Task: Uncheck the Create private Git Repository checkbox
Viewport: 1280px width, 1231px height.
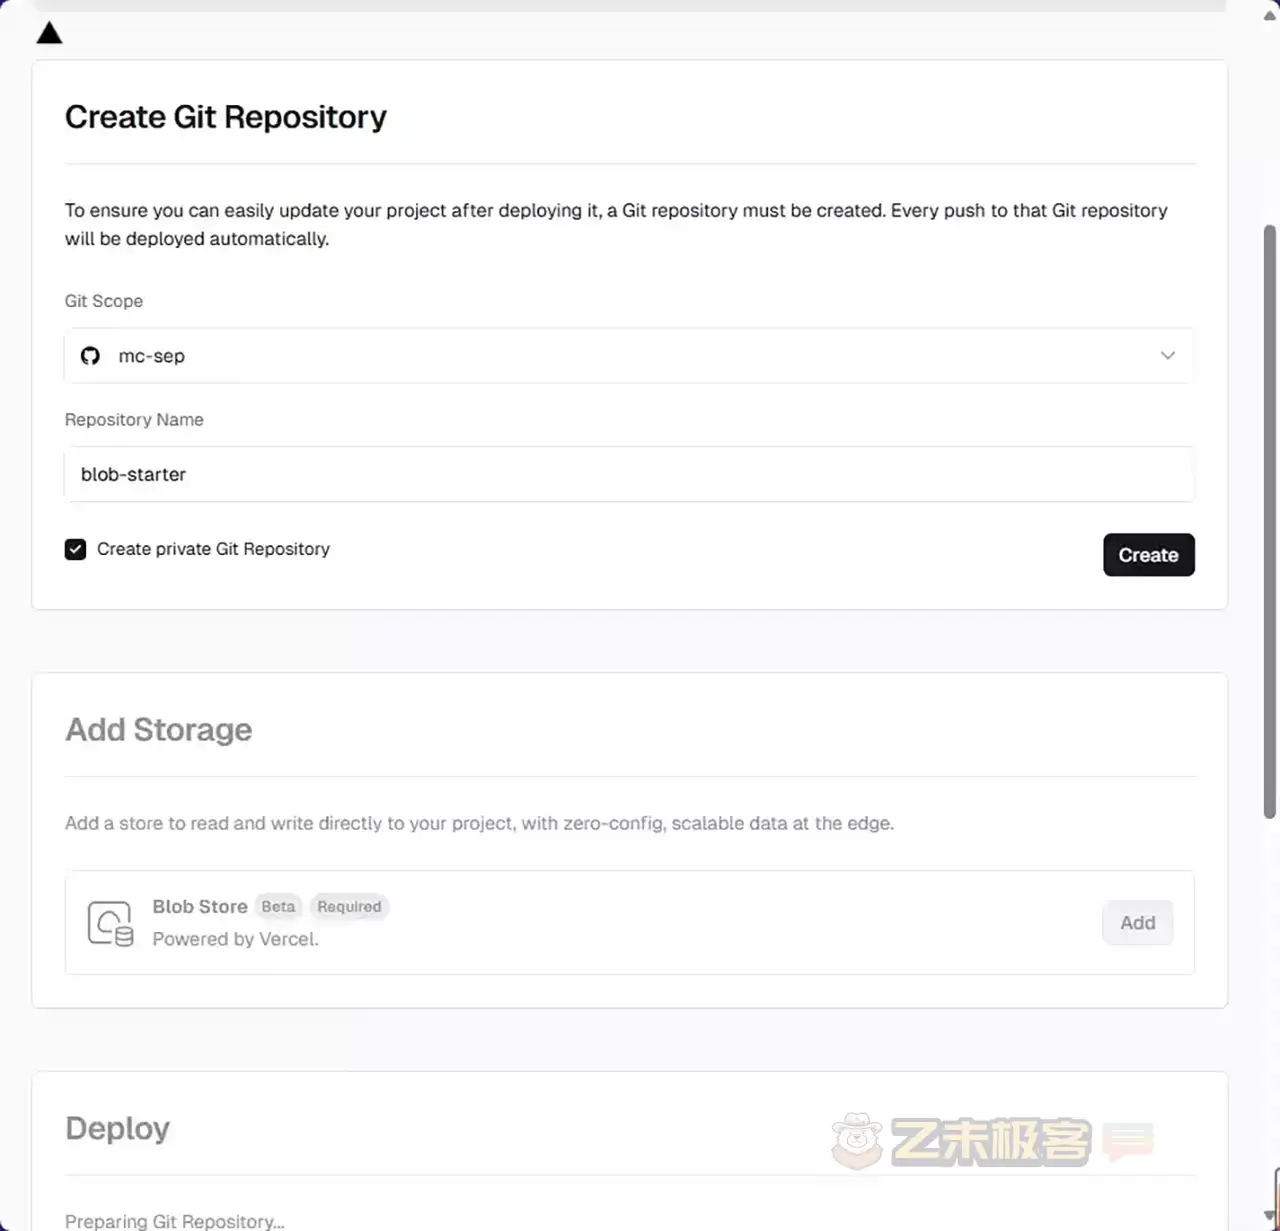Action: tap(75, 549)
